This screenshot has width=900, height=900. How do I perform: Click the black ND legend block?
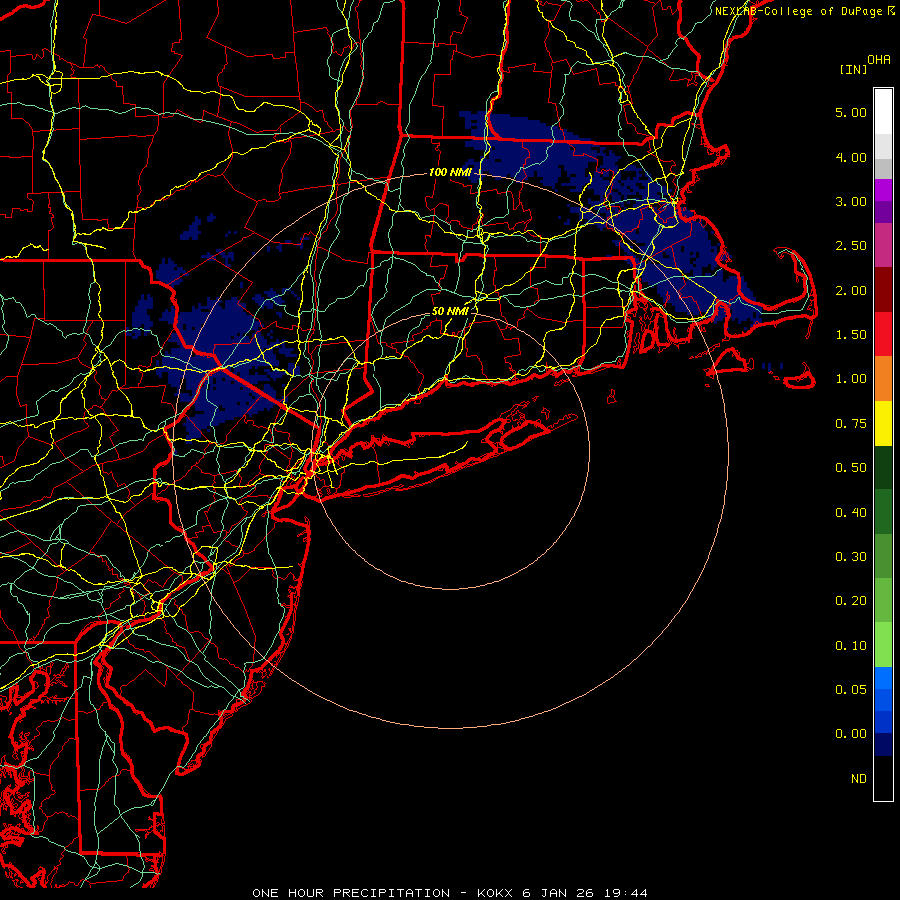[x=883, y=778]
